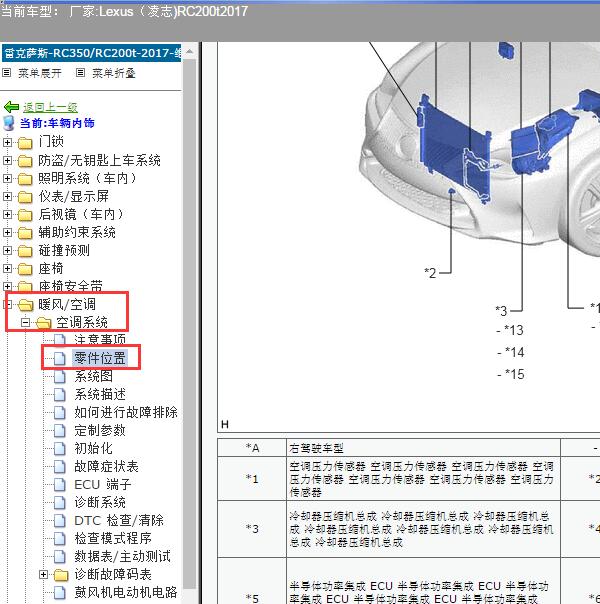Screen dimensions: 600x604
Task: Click the 故障症状表 page icon
Action: [60, 466]
